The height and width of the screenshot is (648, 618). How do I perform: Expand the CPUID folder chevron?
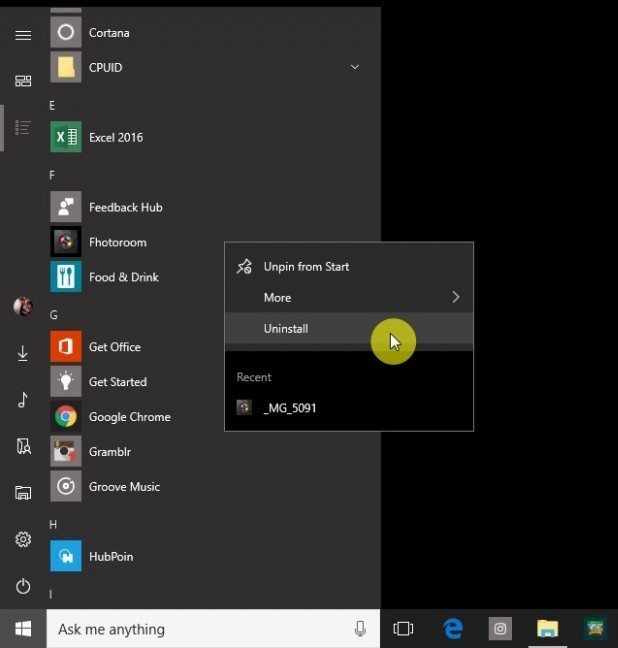(x=354, y=67)
